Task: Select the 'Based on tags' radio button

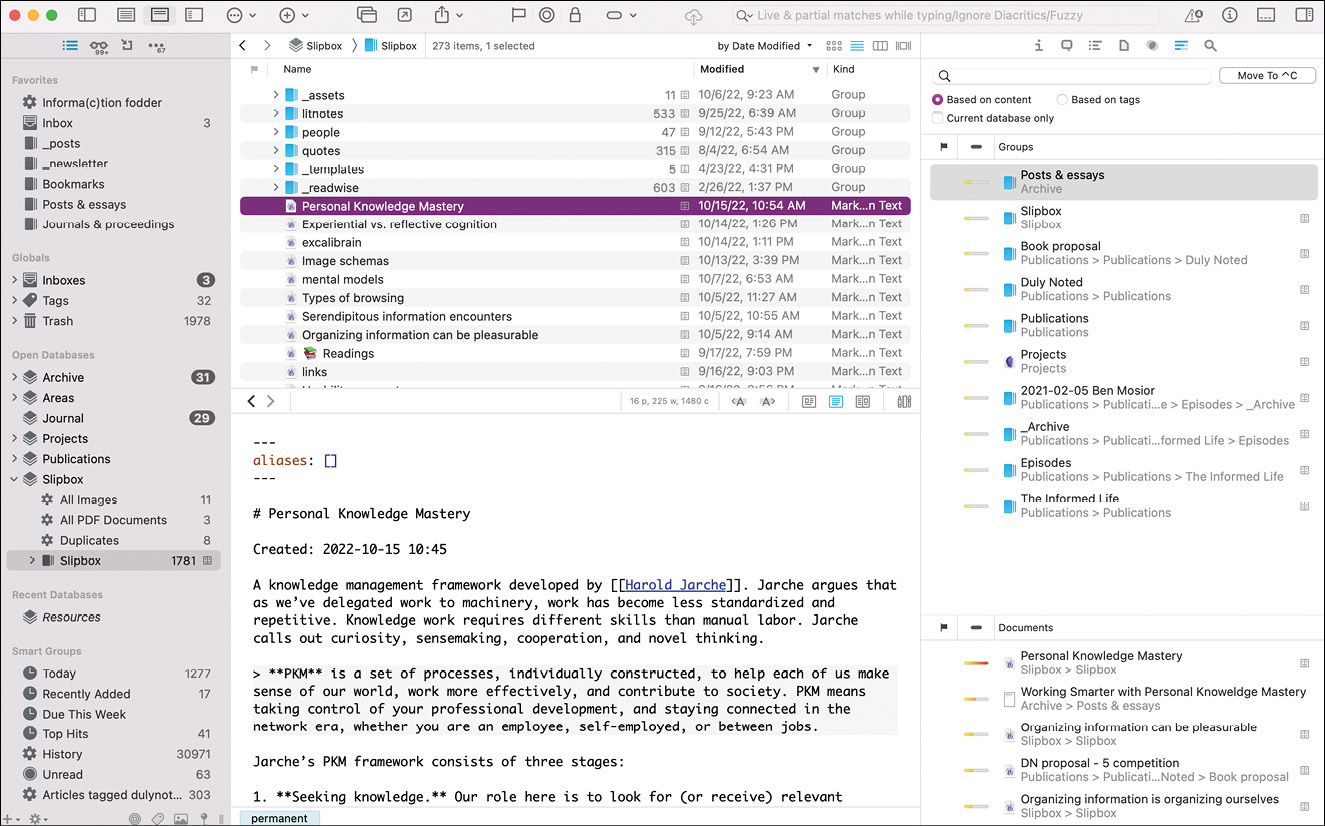Action: [1062, 100]
